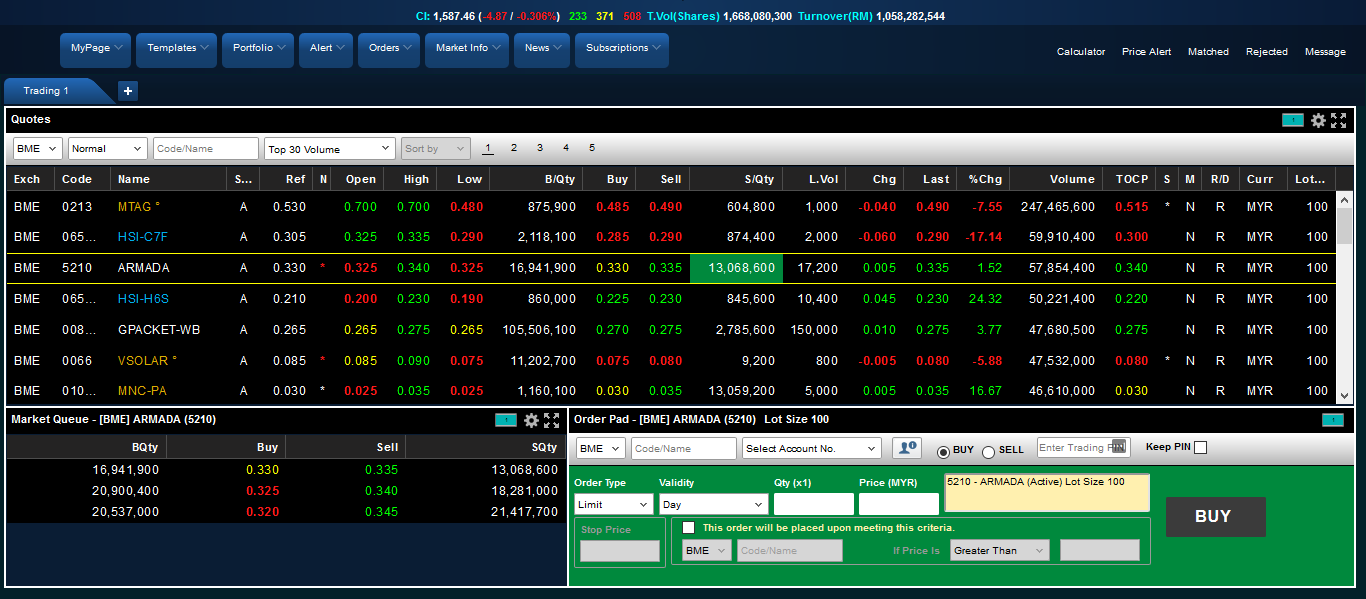1366x599 pixels.
Task: Open the Select Account No. dropdown
Action: coord(811,449)
